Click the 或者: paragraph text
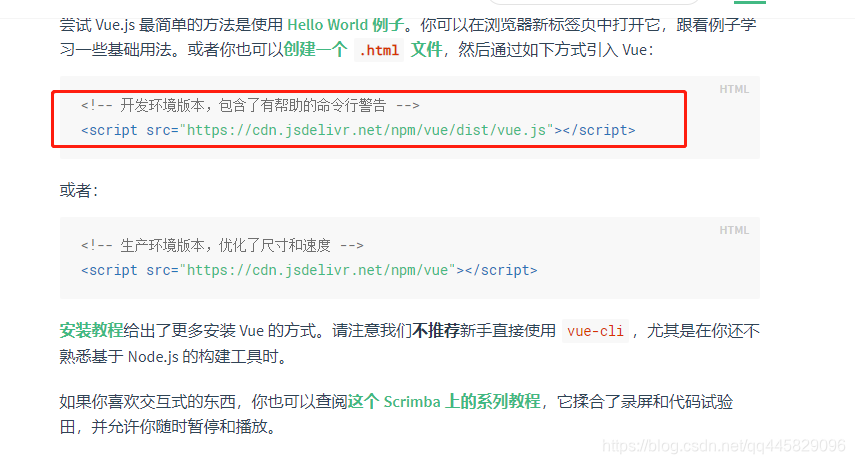The image size is (855, 464). click(79, 190)
